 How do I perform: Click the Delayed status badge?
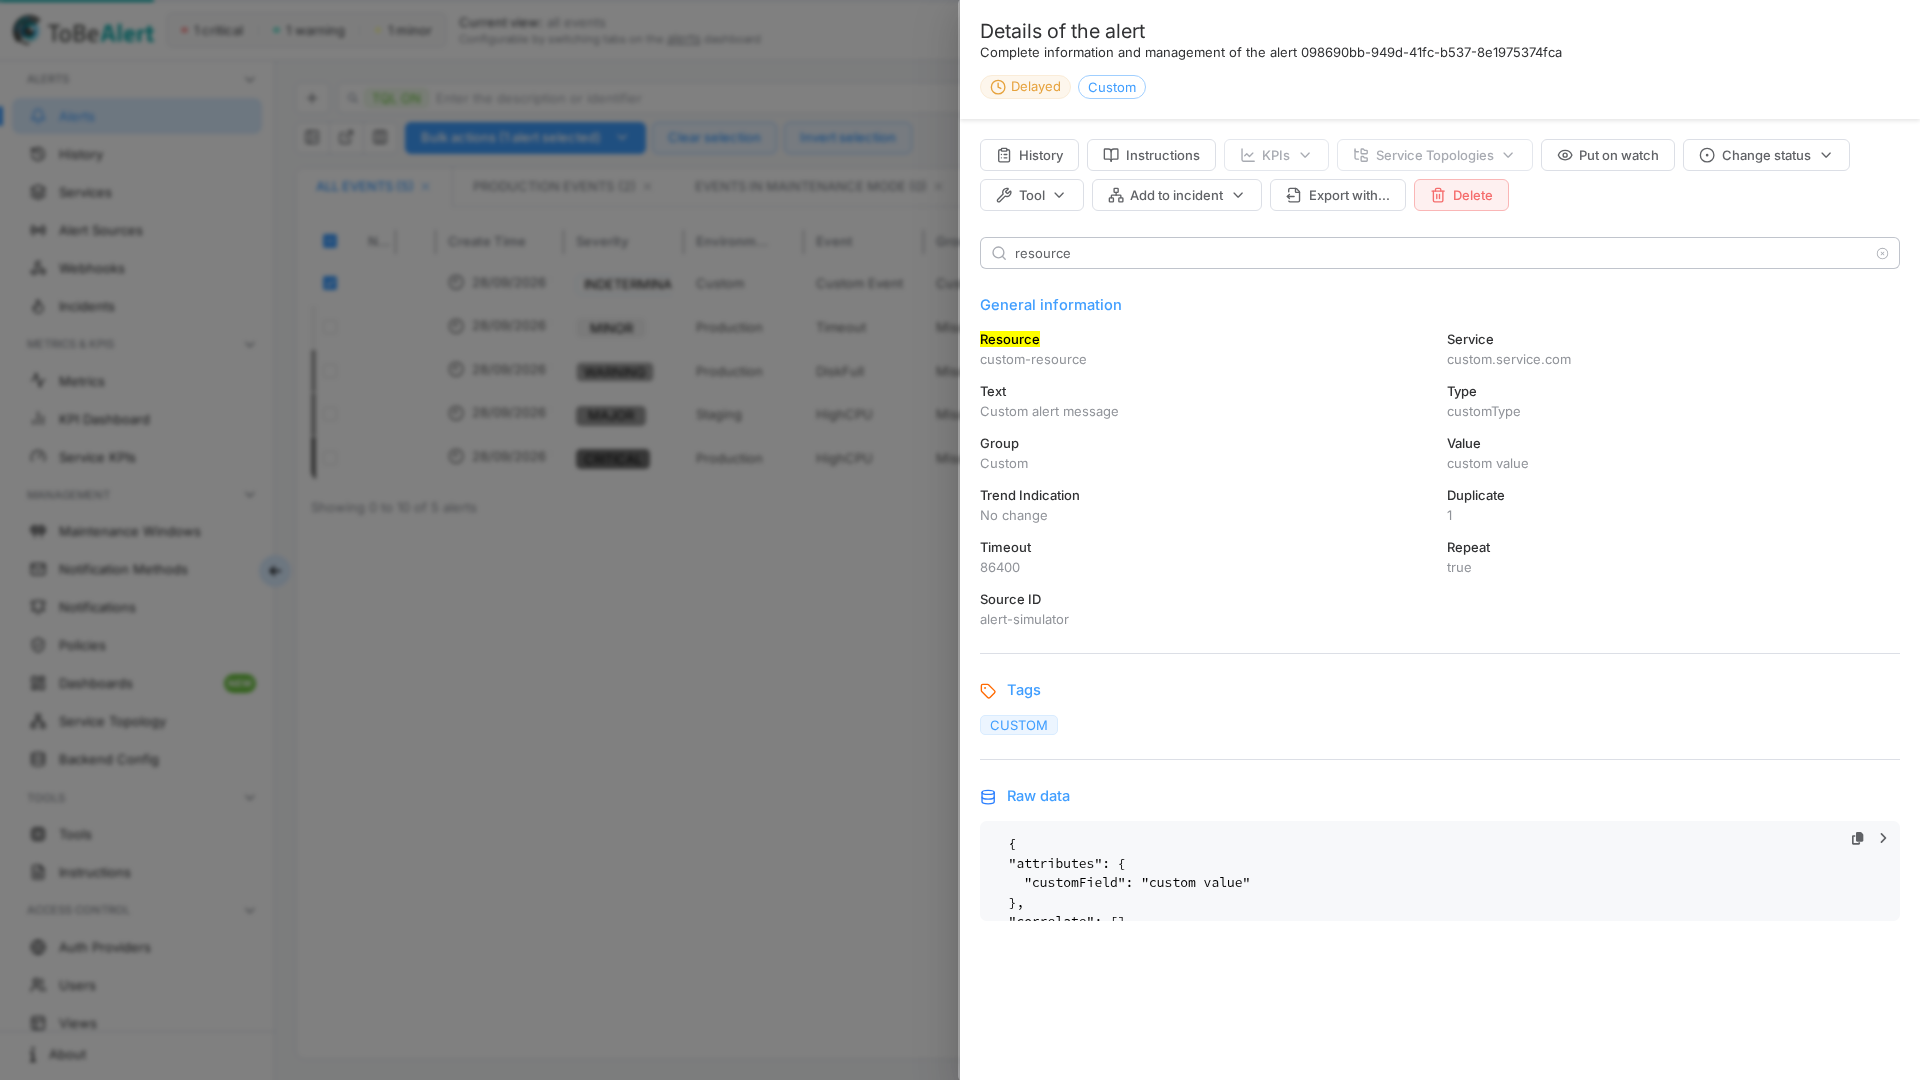point(1025,87)
